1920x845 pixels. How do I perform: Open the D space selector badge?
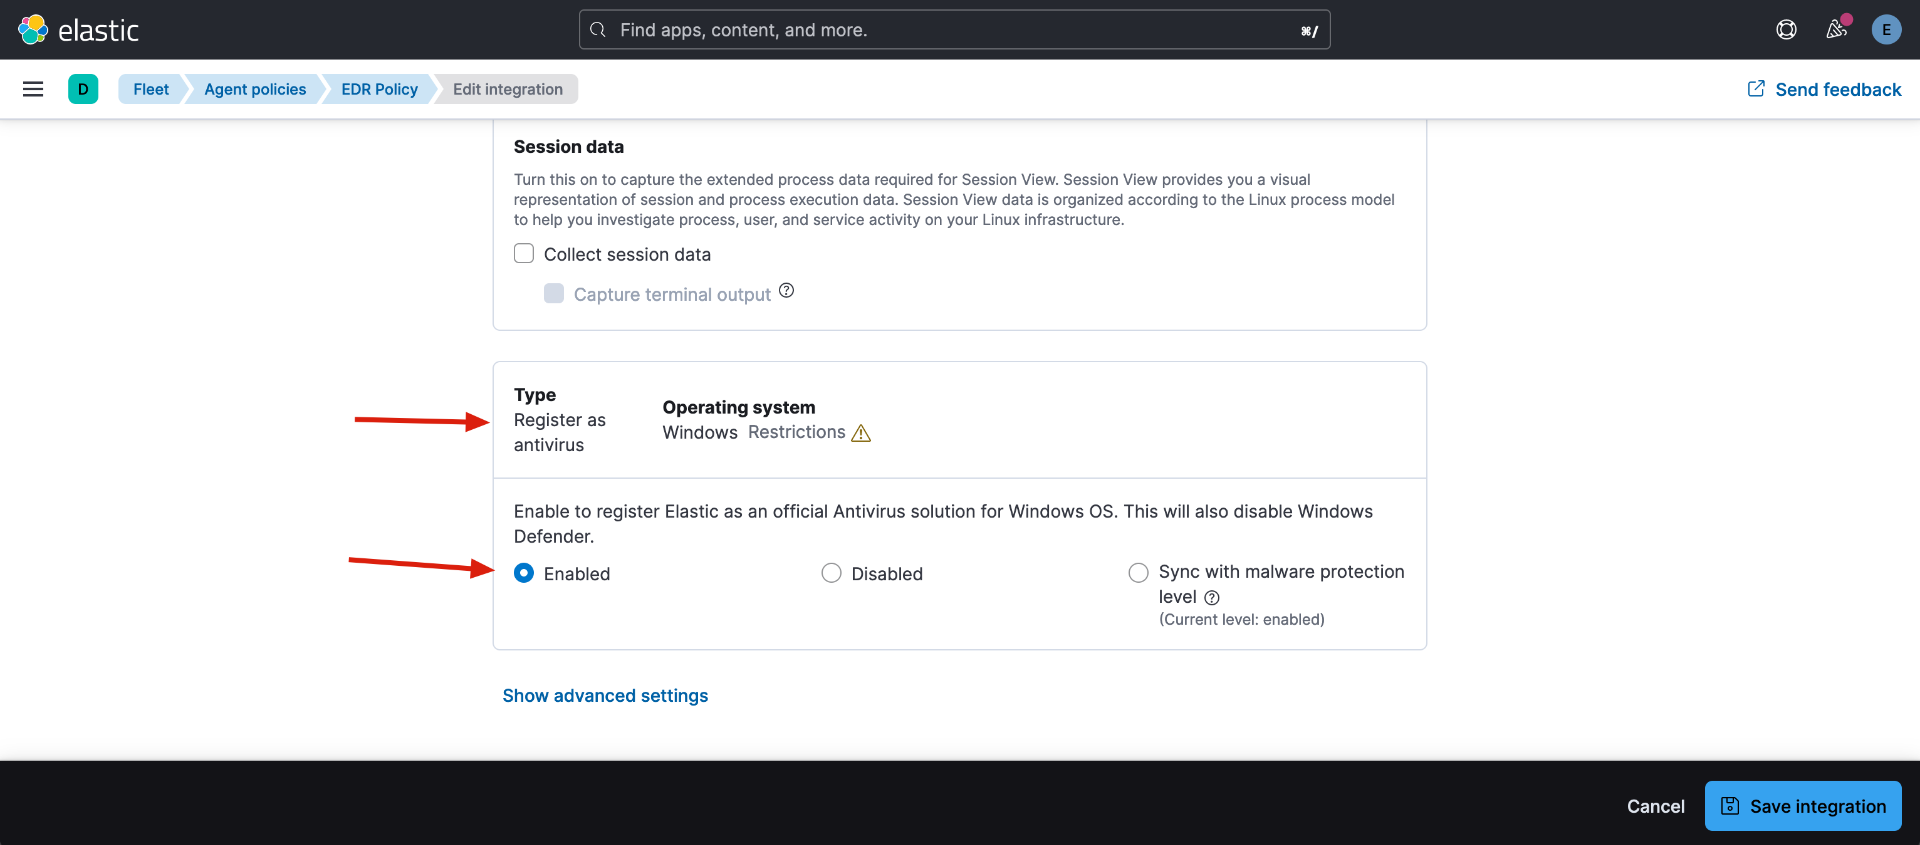(83, 89)
